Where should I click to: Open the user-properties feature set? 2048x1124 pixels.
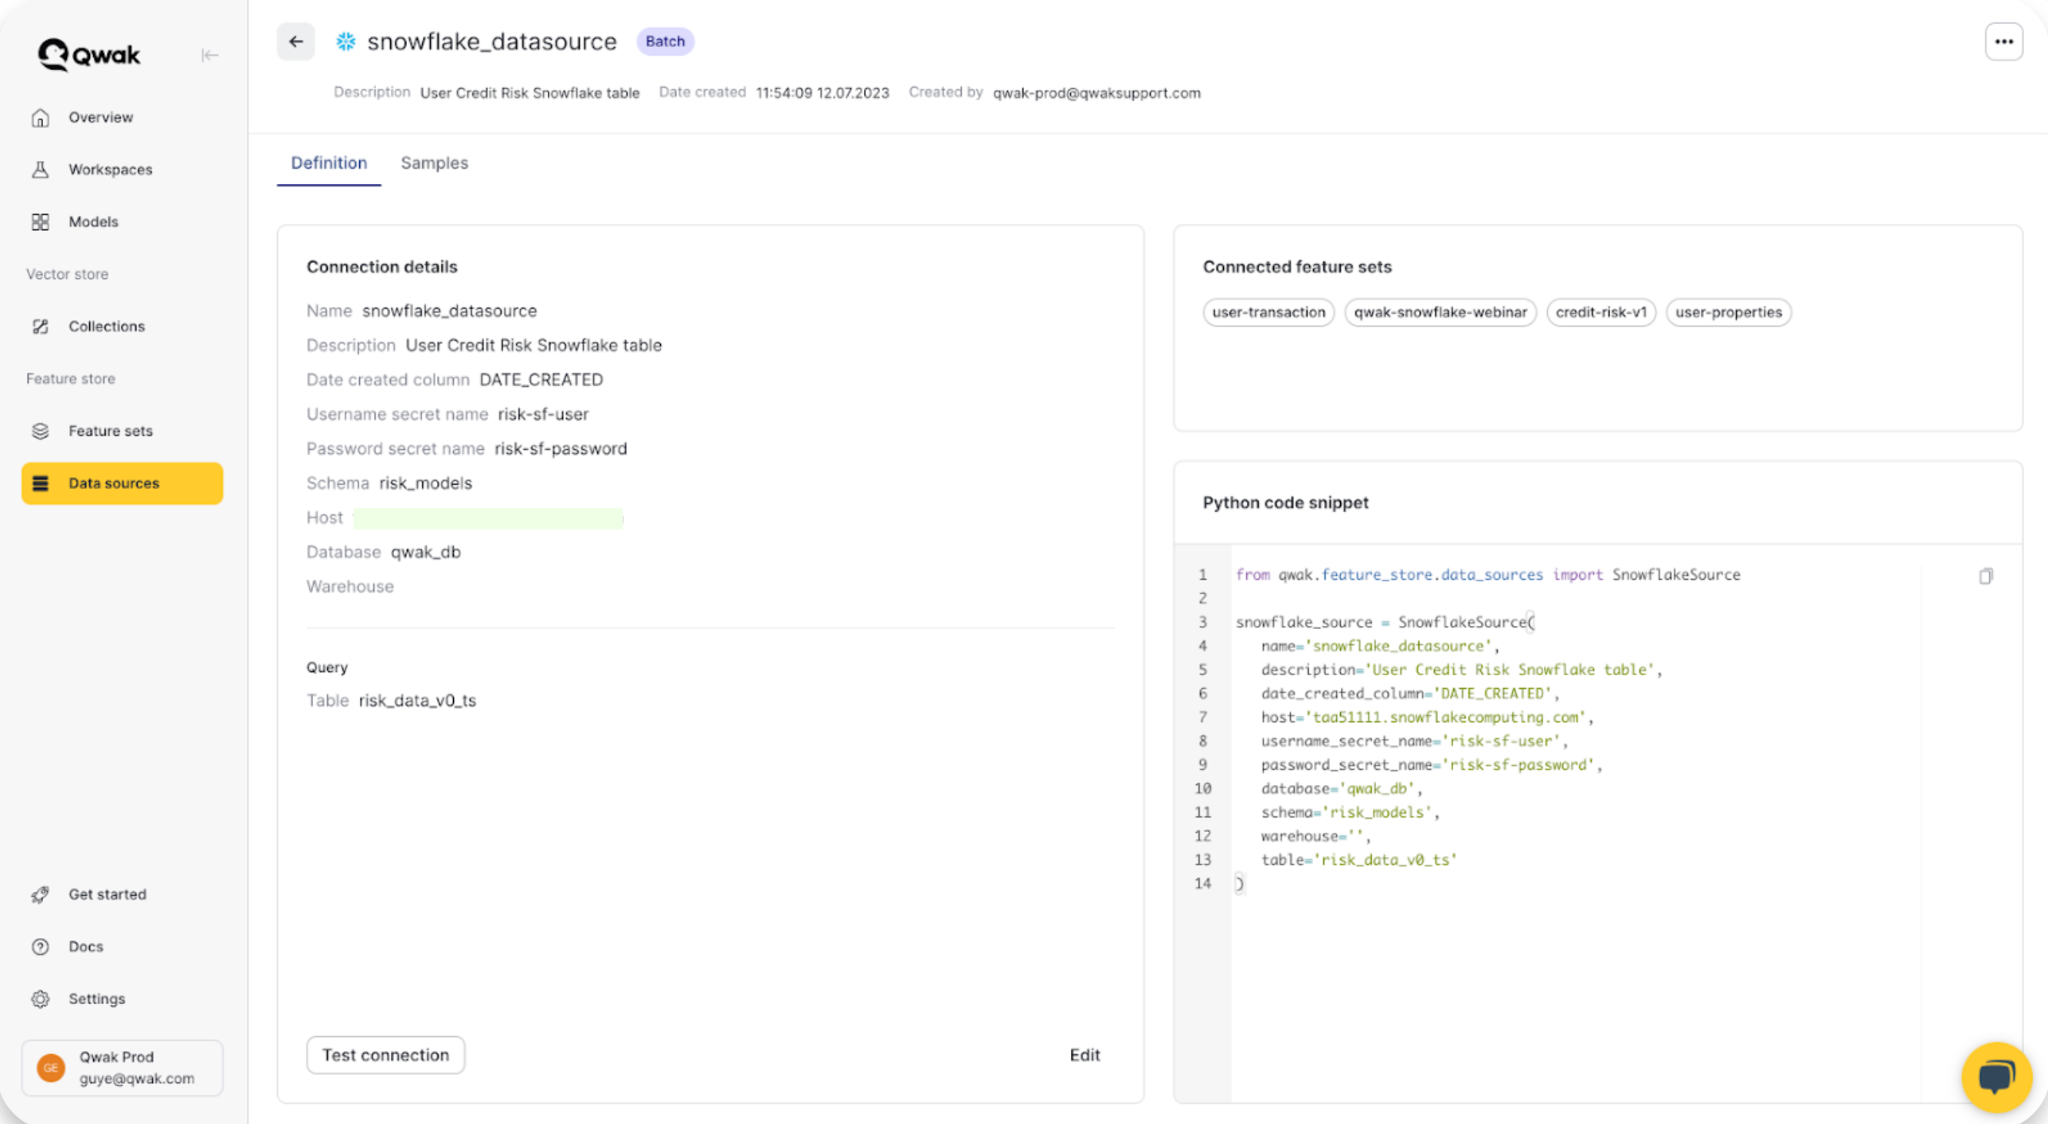[x=1729, y=313]
